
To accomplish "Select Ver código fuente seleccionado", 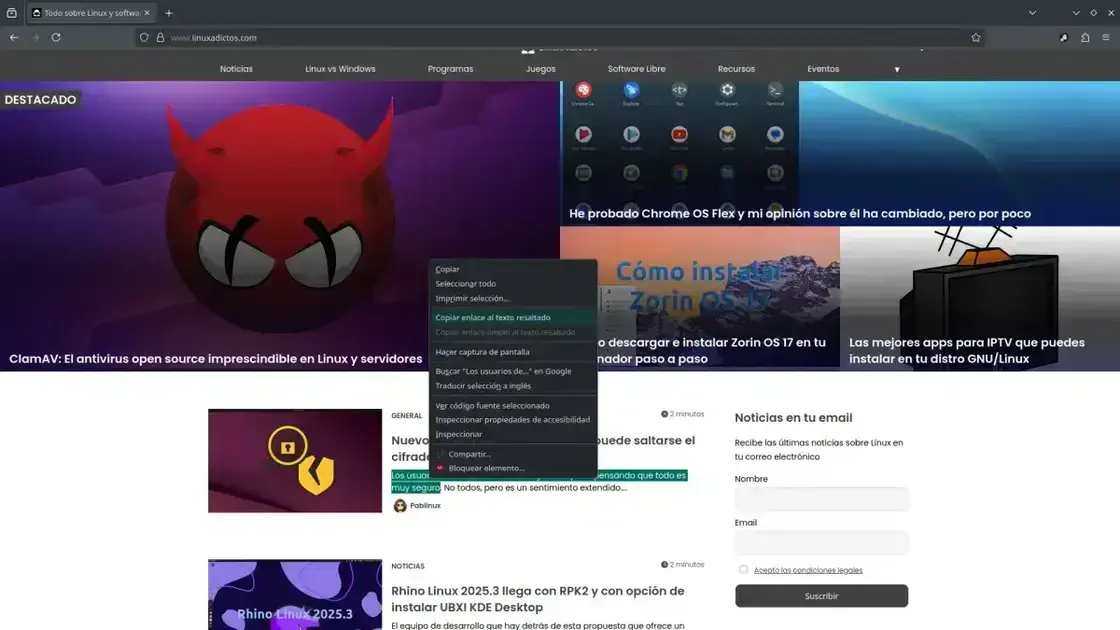I will [x=513, y=406].
